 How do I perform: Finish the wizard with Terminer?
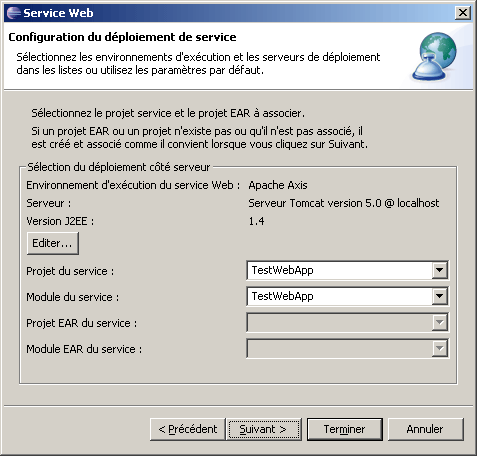click(x=345, y=429)
